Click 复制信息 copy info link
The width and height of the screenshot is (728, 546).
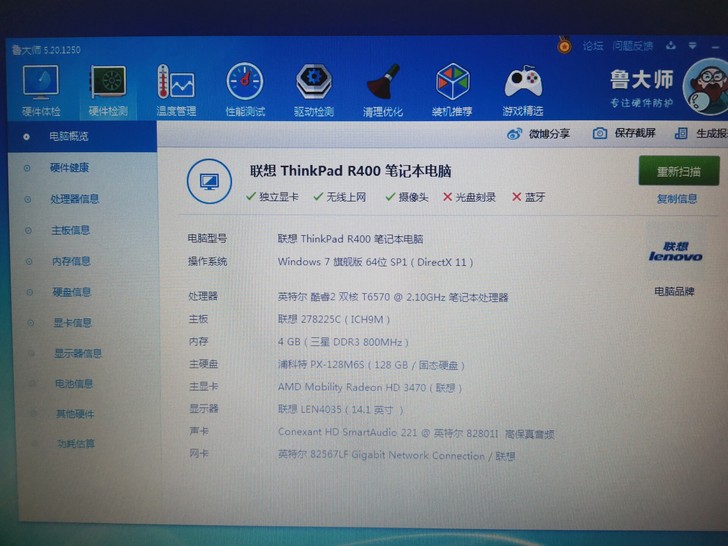tap(677, 199)
